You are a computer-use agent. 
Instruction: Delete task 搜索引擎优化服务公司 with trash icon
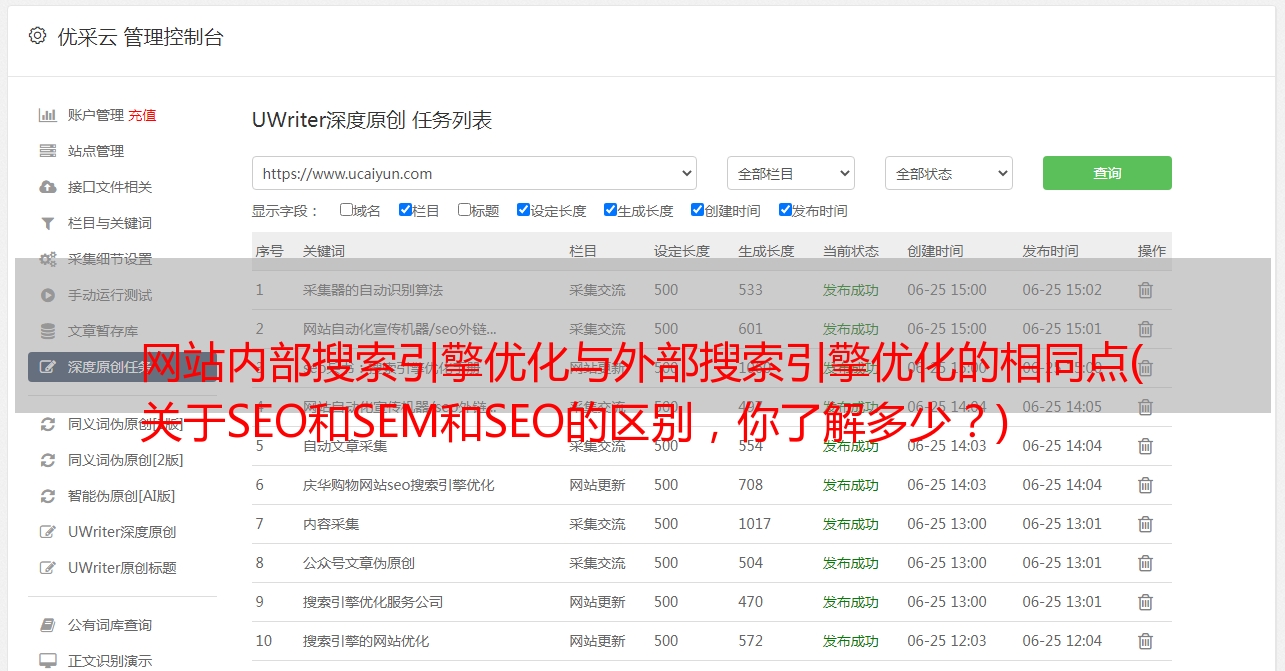[x=1146, y=602]
